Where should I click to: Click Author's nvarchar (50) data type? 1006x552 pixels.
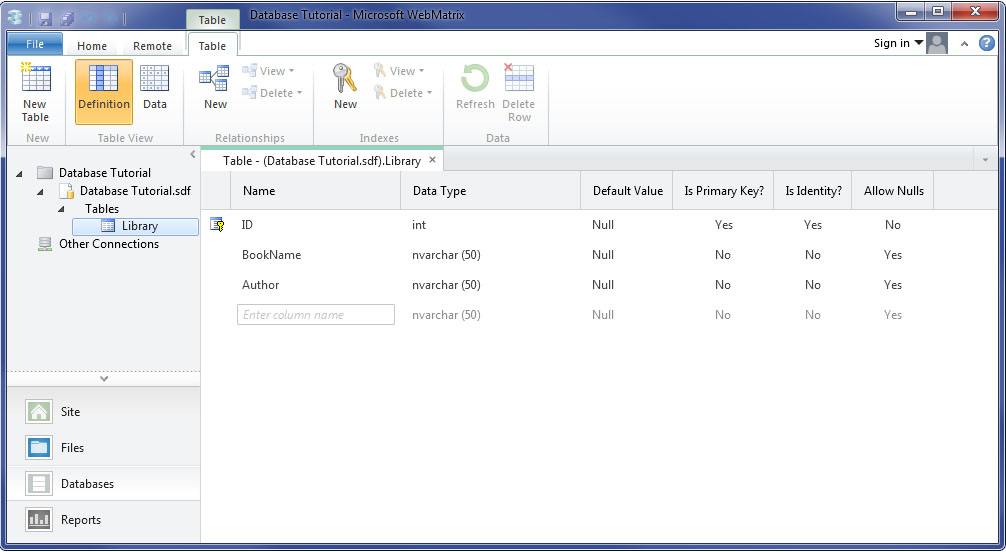[x=447, y=285]
